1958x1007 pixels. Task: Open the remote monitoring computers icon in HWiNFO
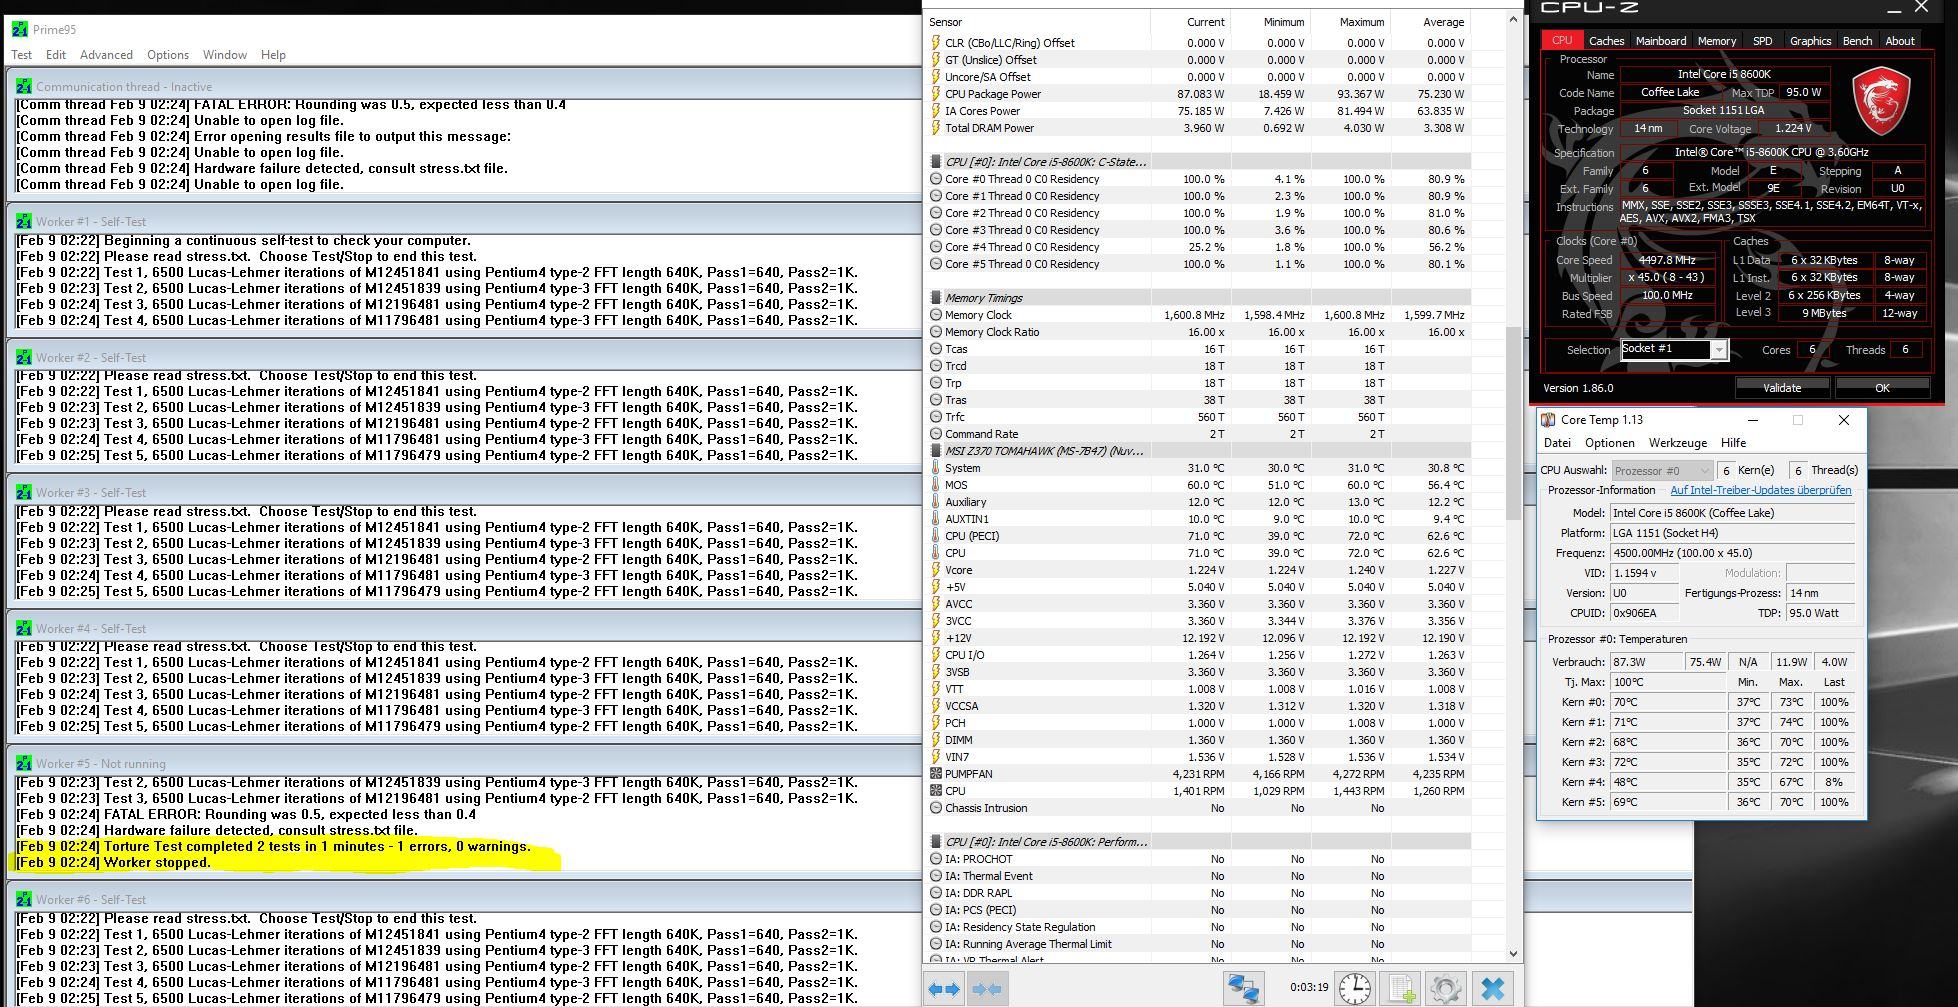coord(1243,988)
